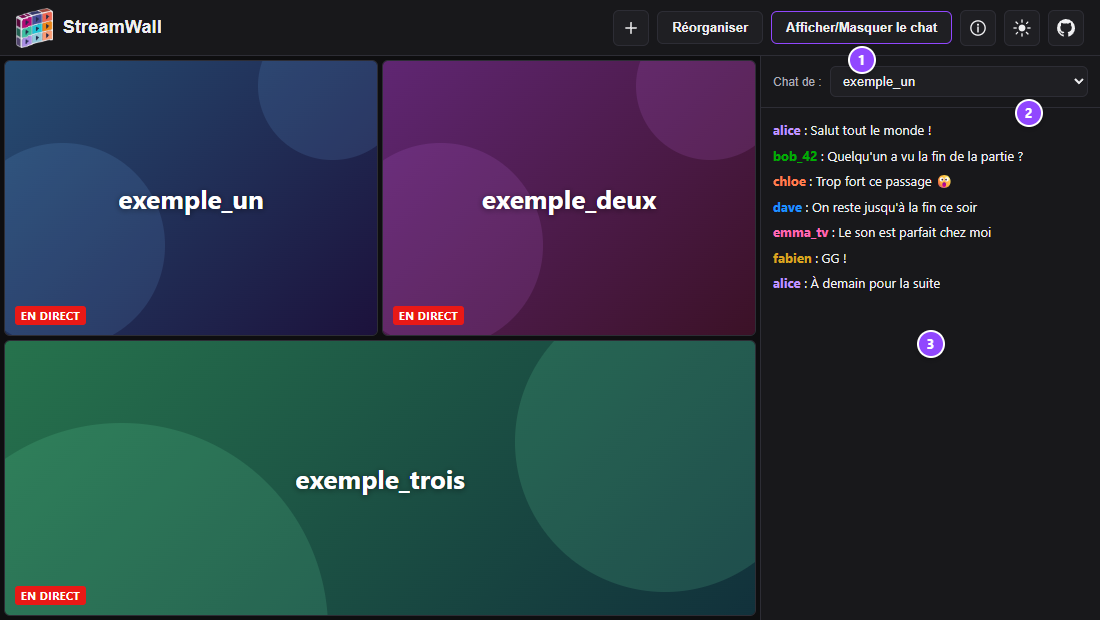Click username dave in chat
This screenshot has height=620, width=1100.
(787, 208)
